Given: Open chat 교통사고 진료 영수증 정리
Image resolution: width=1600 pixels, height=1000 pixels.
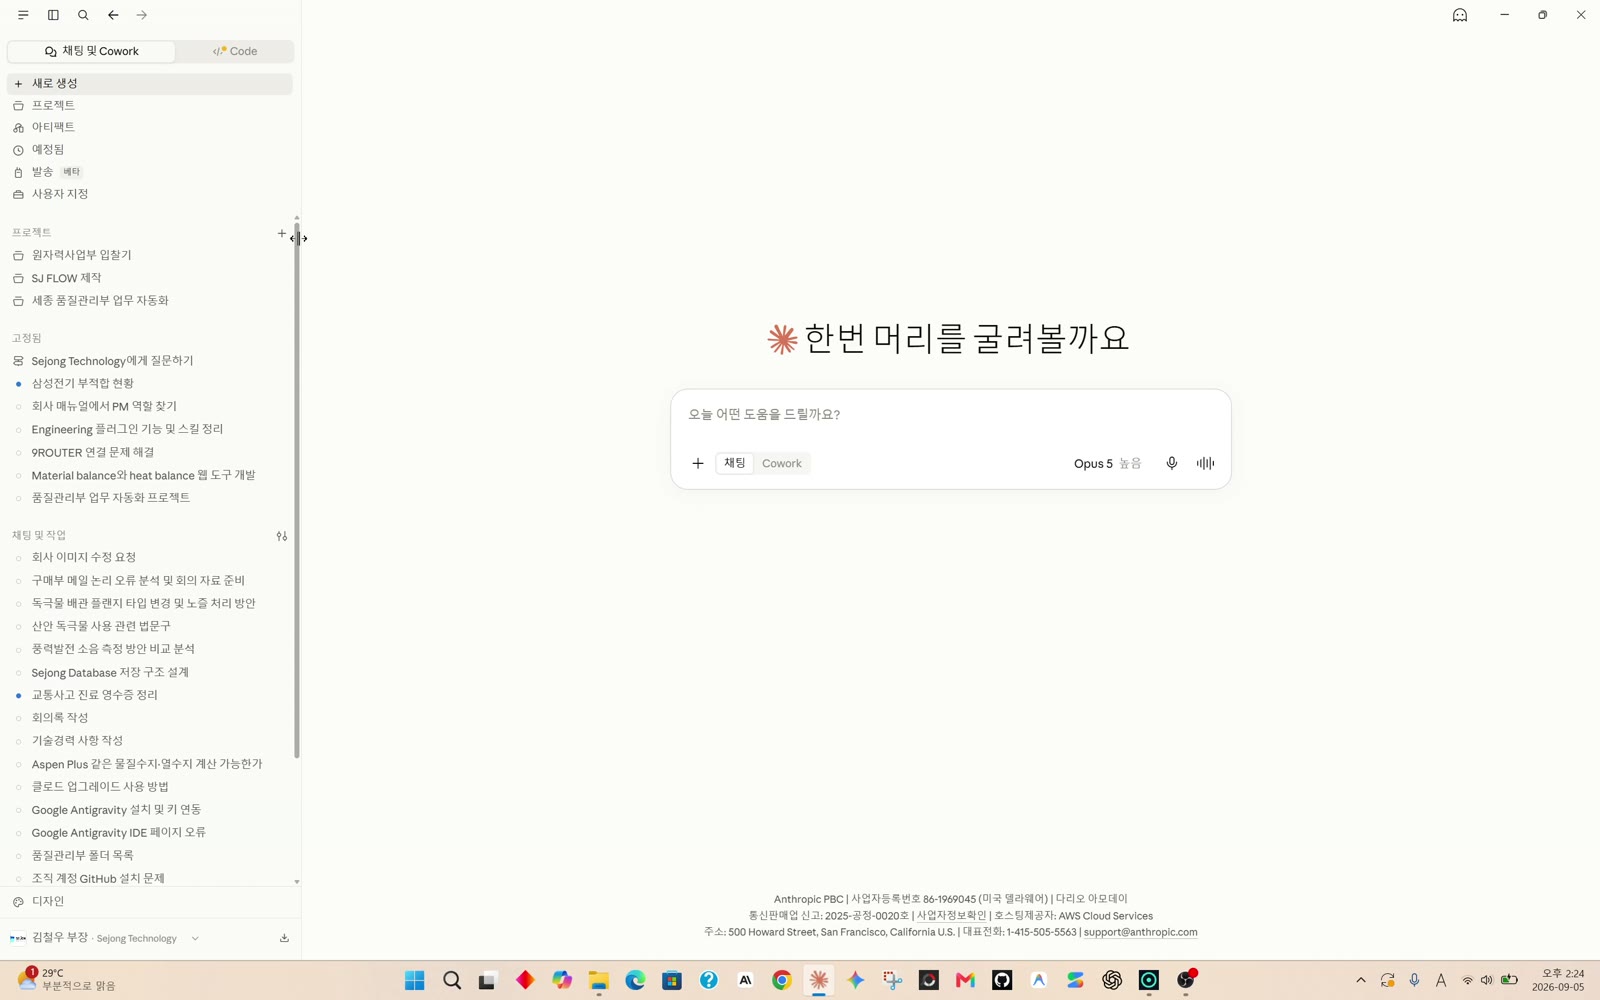Looking at the screenshot, I should pos(150,695).
